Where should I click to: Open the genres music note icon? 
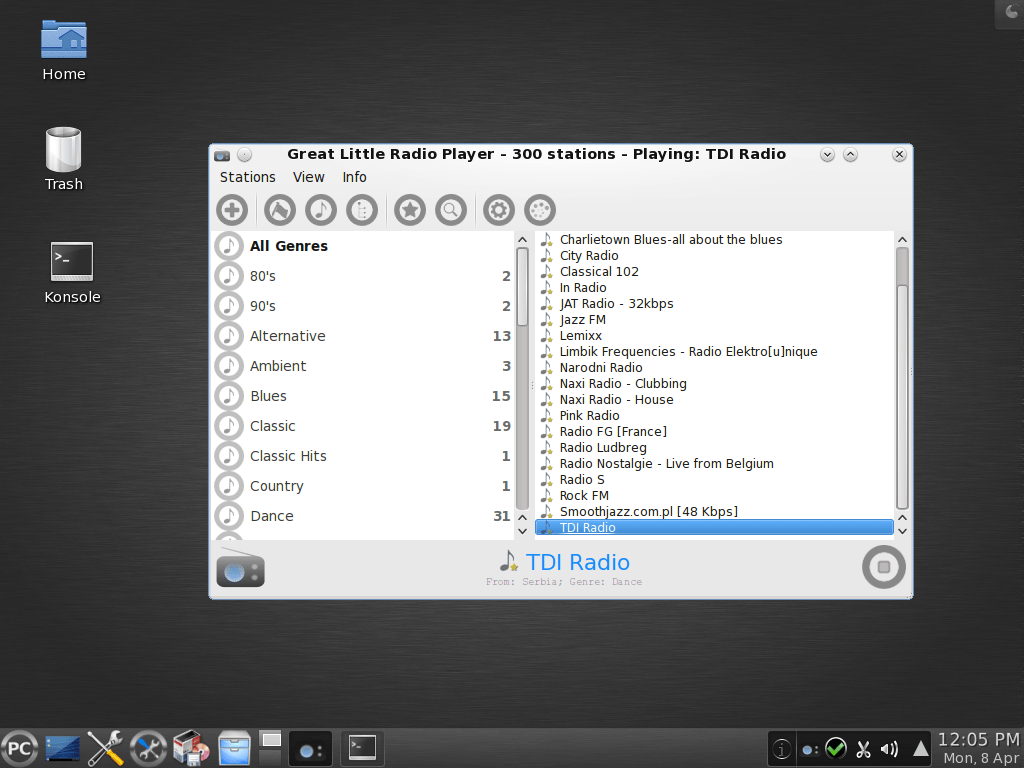pos(320,210)
